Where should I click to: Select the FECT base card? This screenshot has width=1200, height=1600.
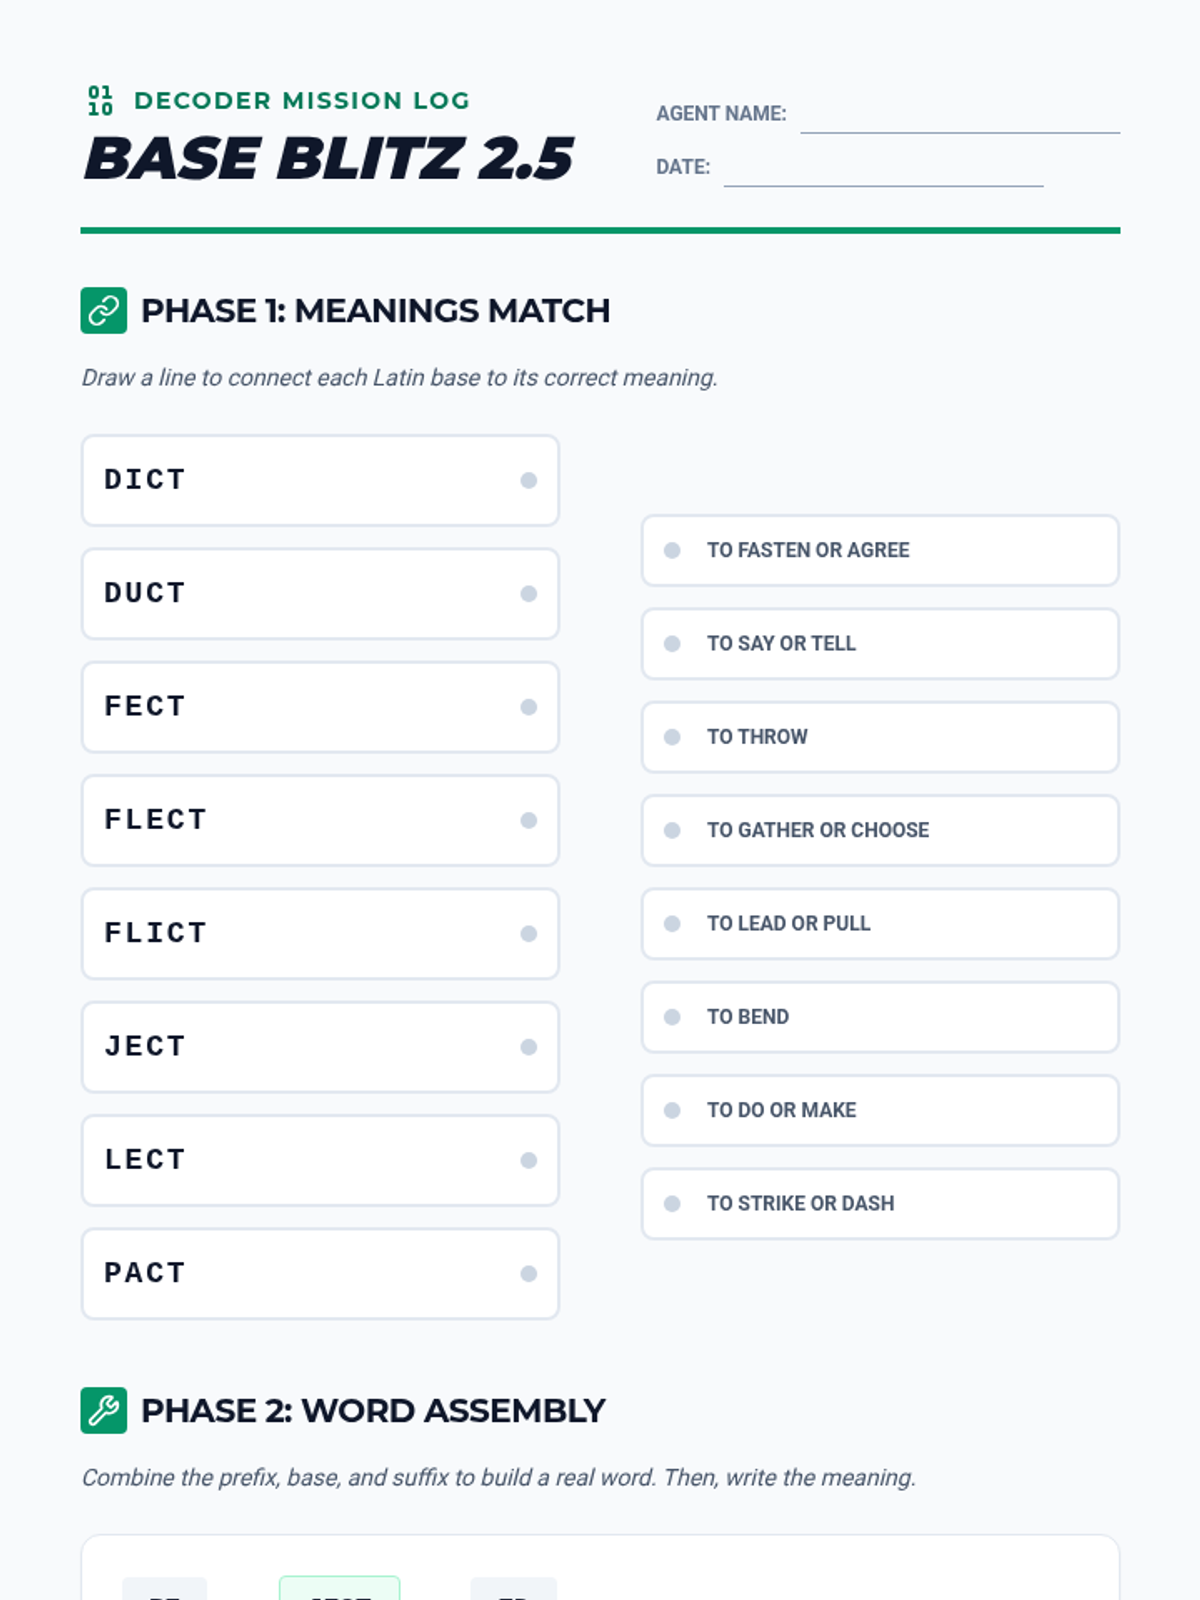point(320,707)
